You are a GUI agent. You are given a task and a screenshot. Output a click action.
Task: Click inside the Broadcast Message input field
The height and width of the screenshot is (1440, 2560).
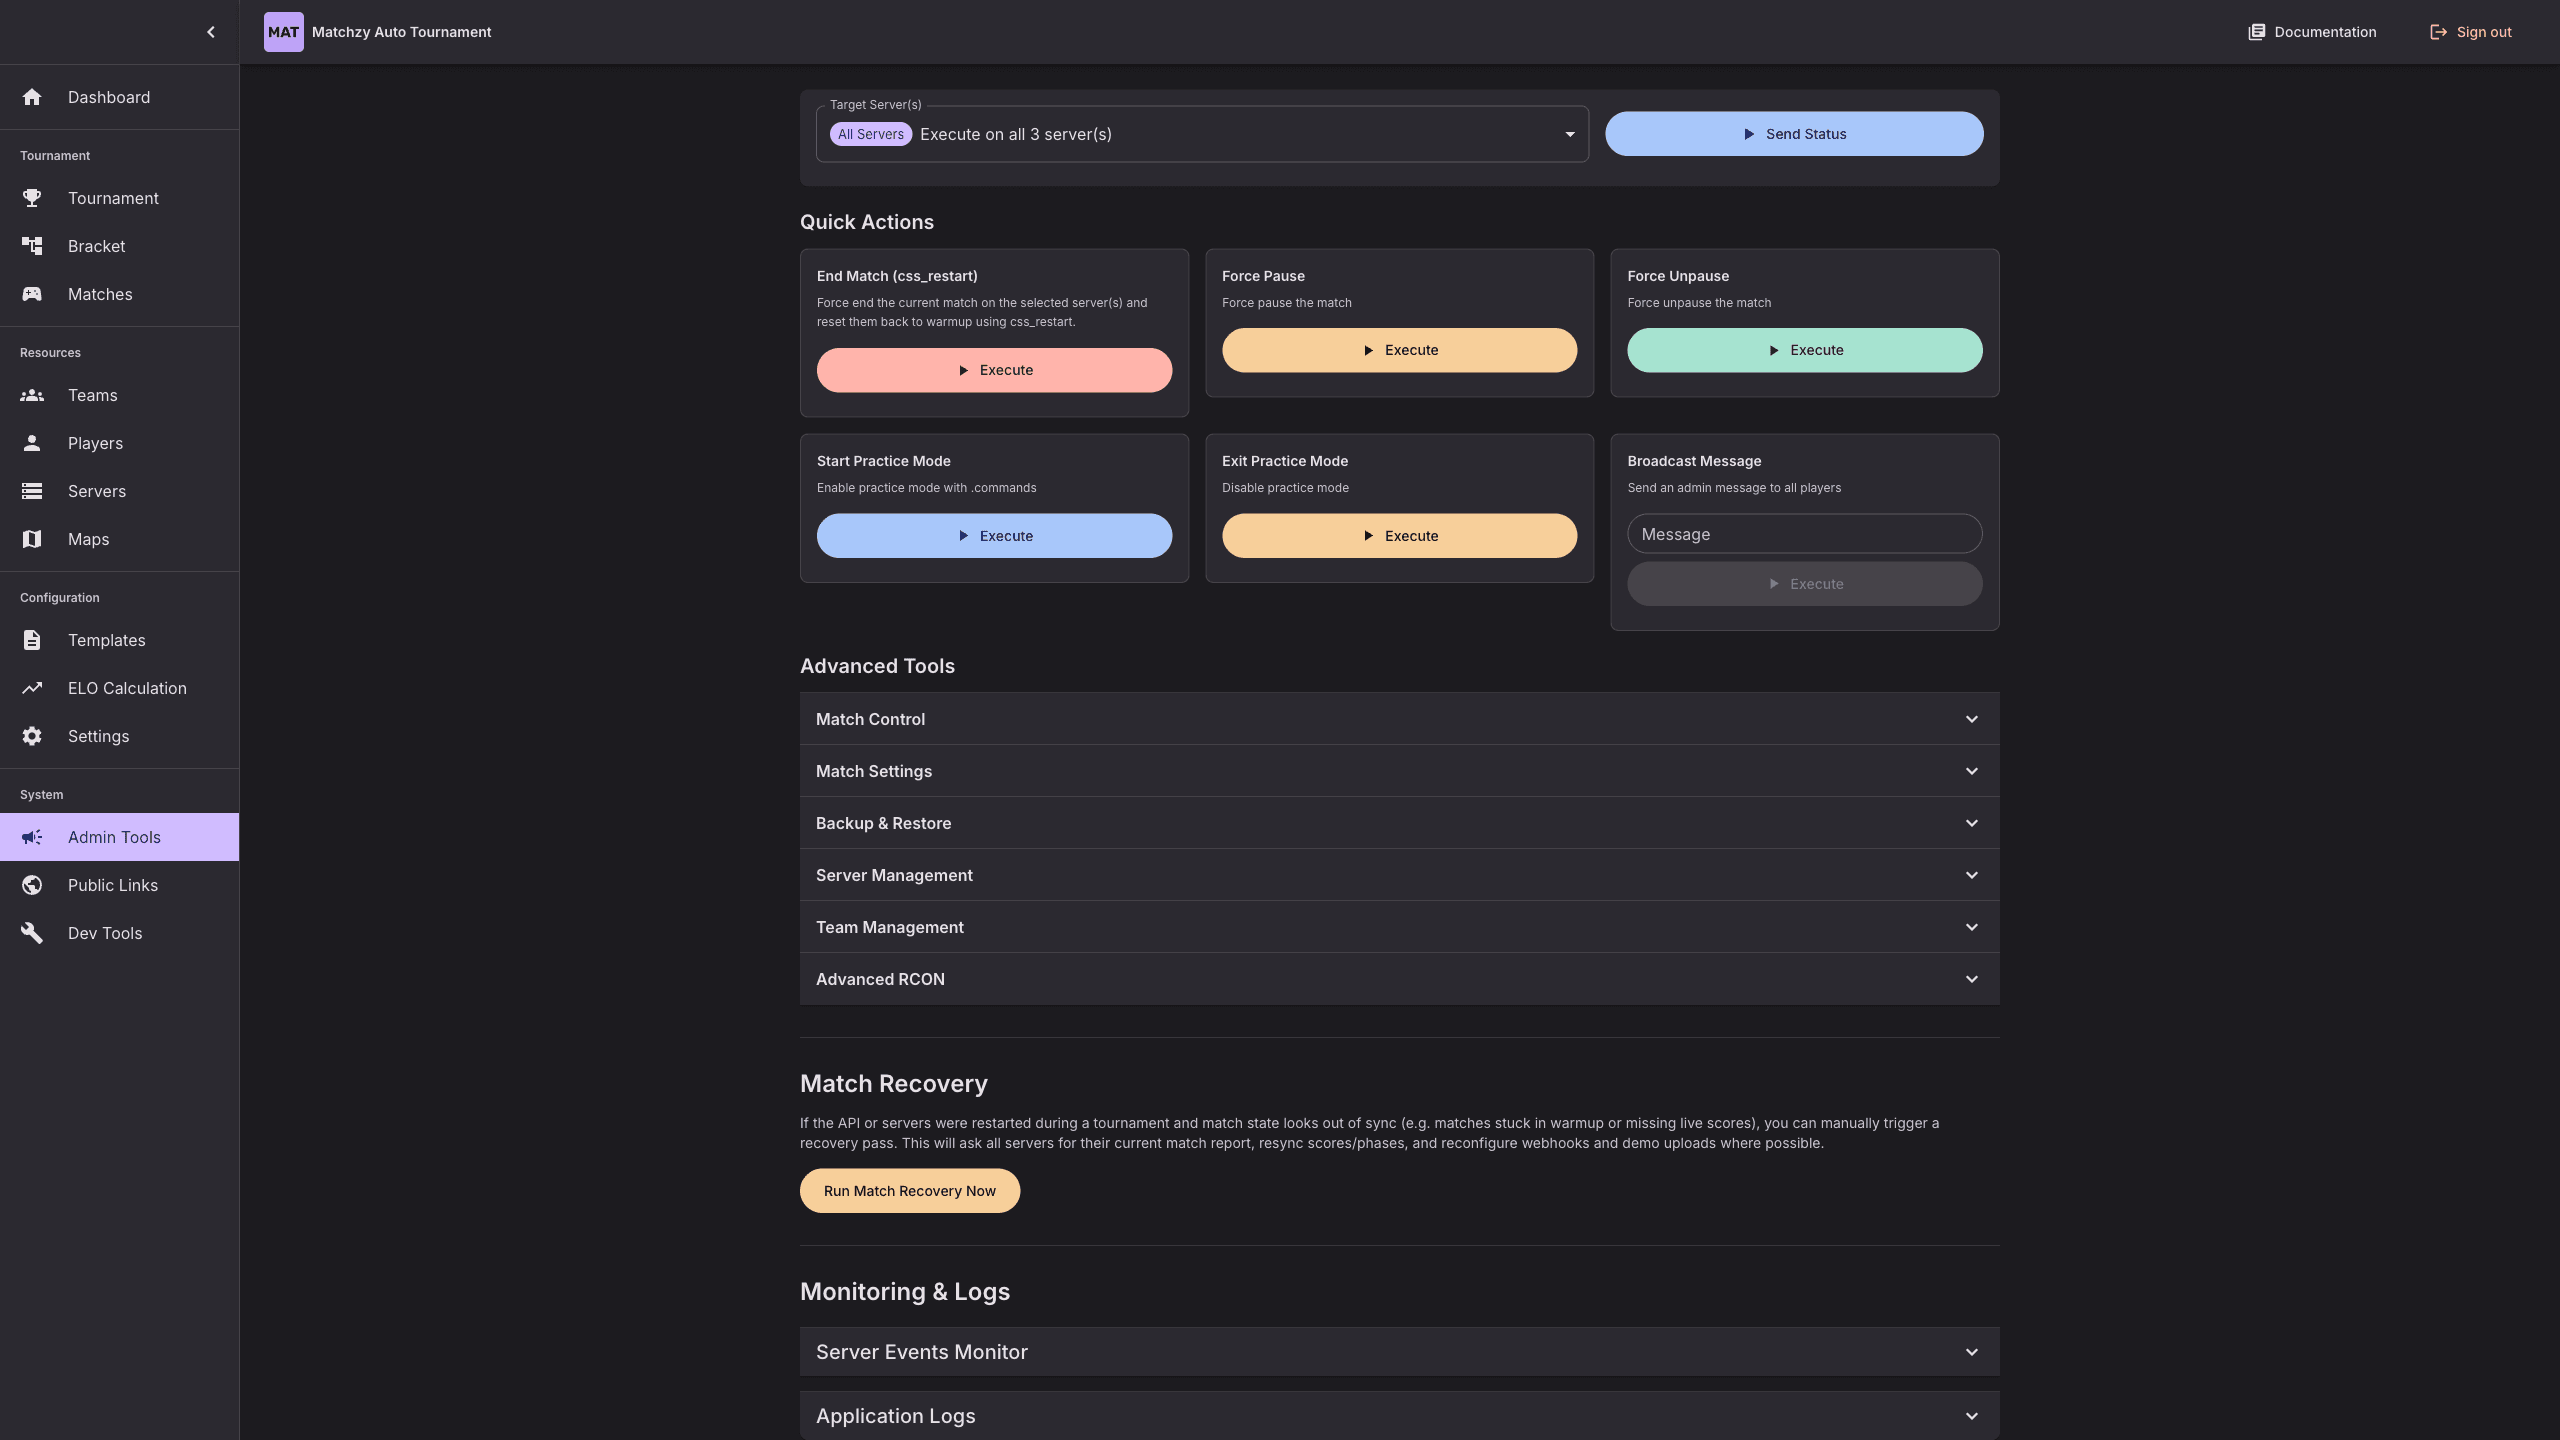[x=1803, y=533]
